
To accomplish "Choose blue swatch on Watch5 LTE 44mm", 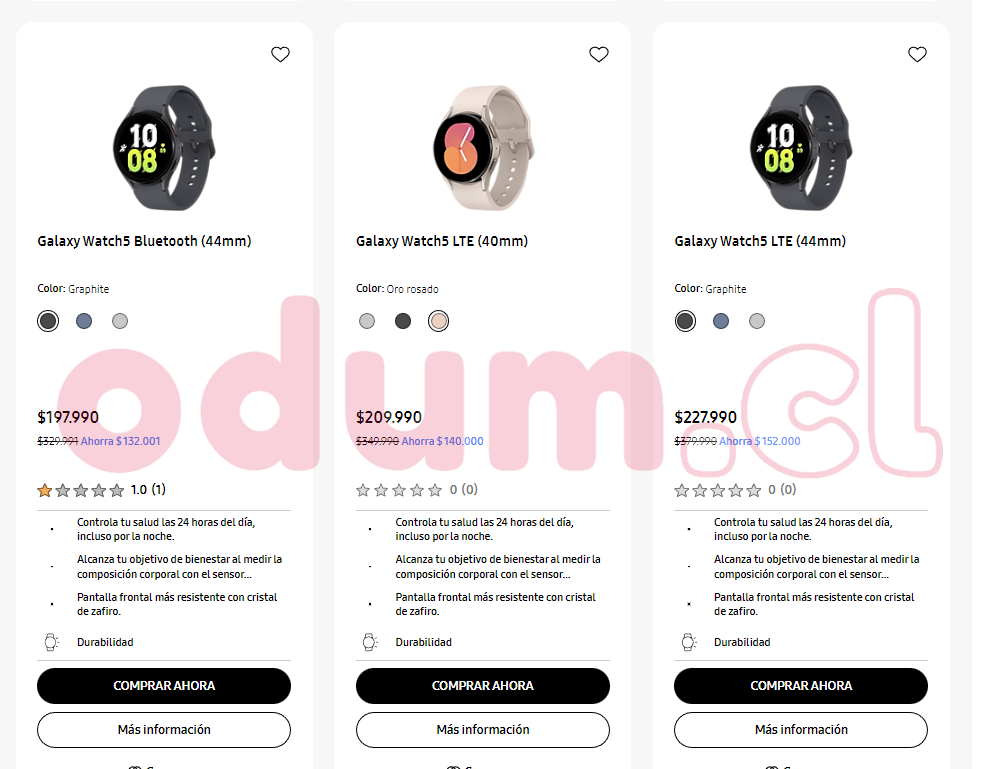I will point(721,321).
